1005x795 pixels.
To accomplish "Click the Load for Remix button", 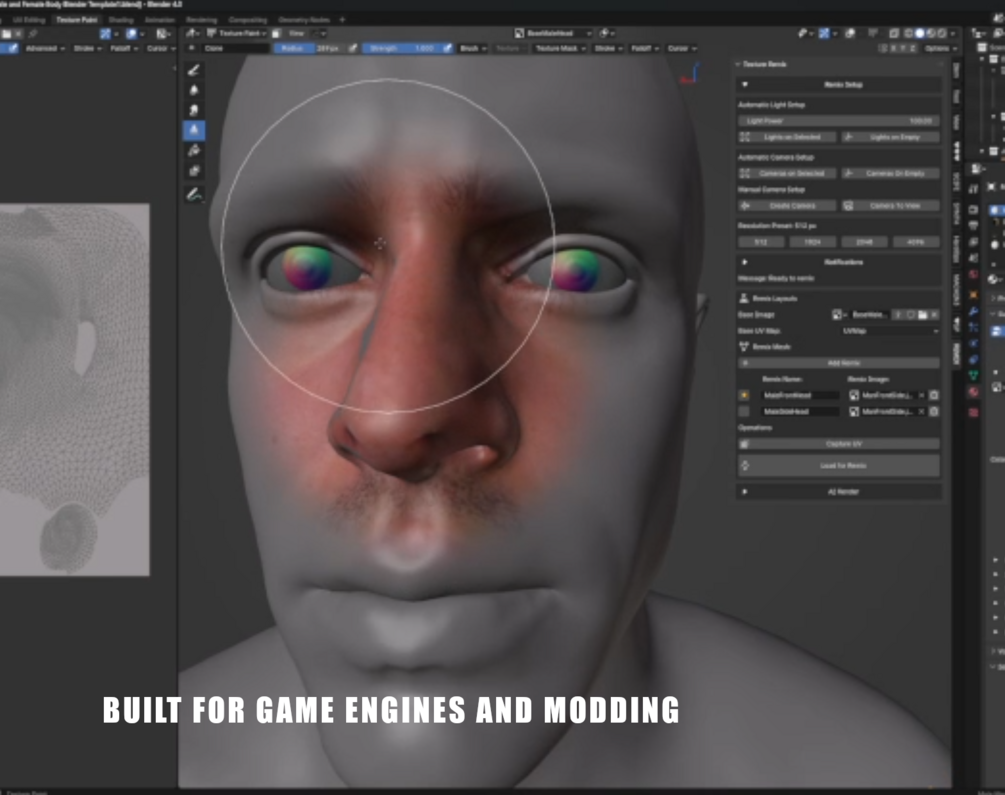I will 839,465.
